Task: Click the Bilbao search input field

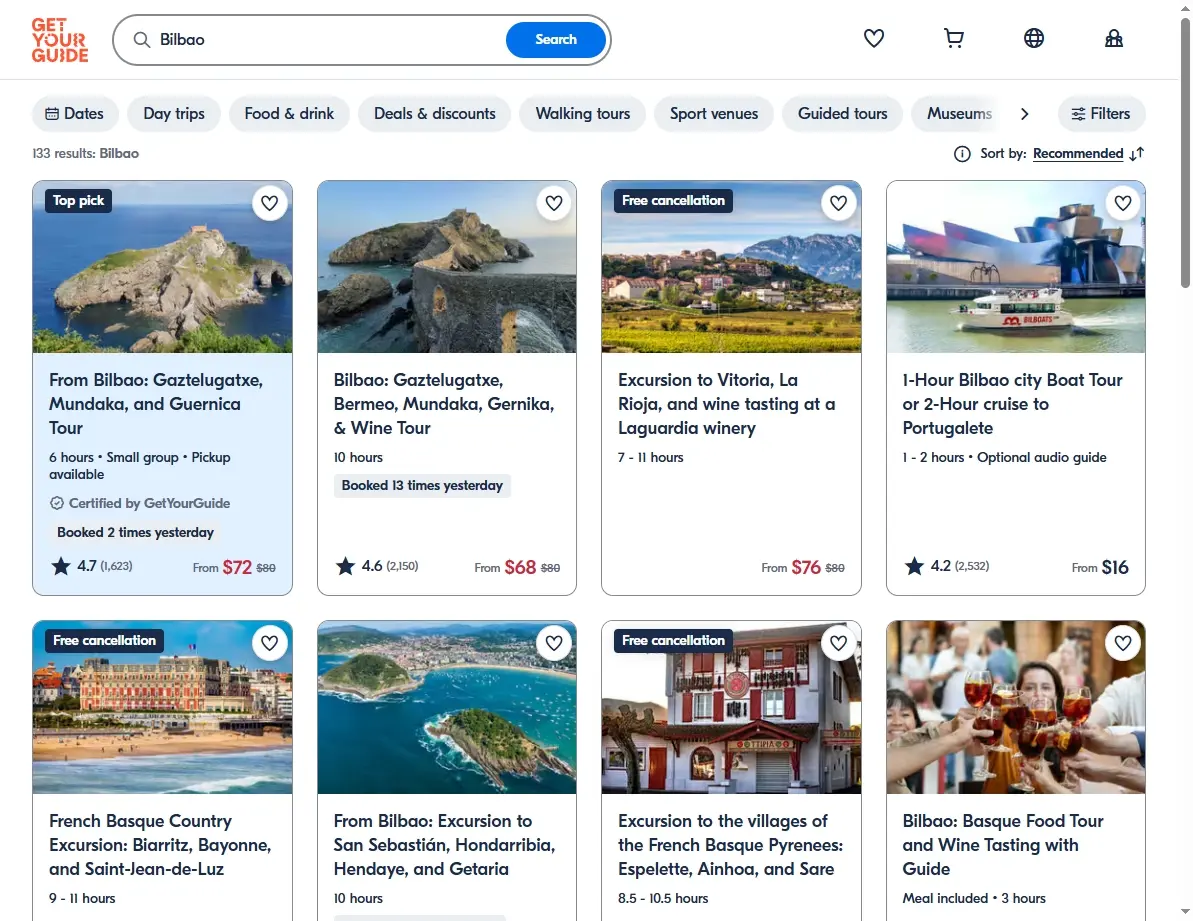Action: tap(327, 40)
